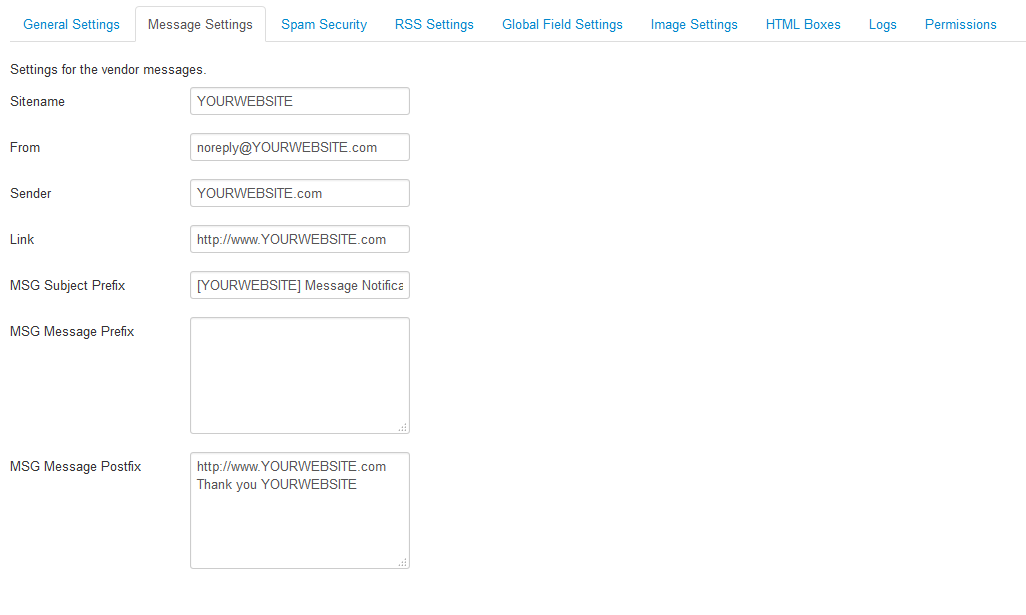
Task: Focus the From email address field
Action: click(299, 147)
